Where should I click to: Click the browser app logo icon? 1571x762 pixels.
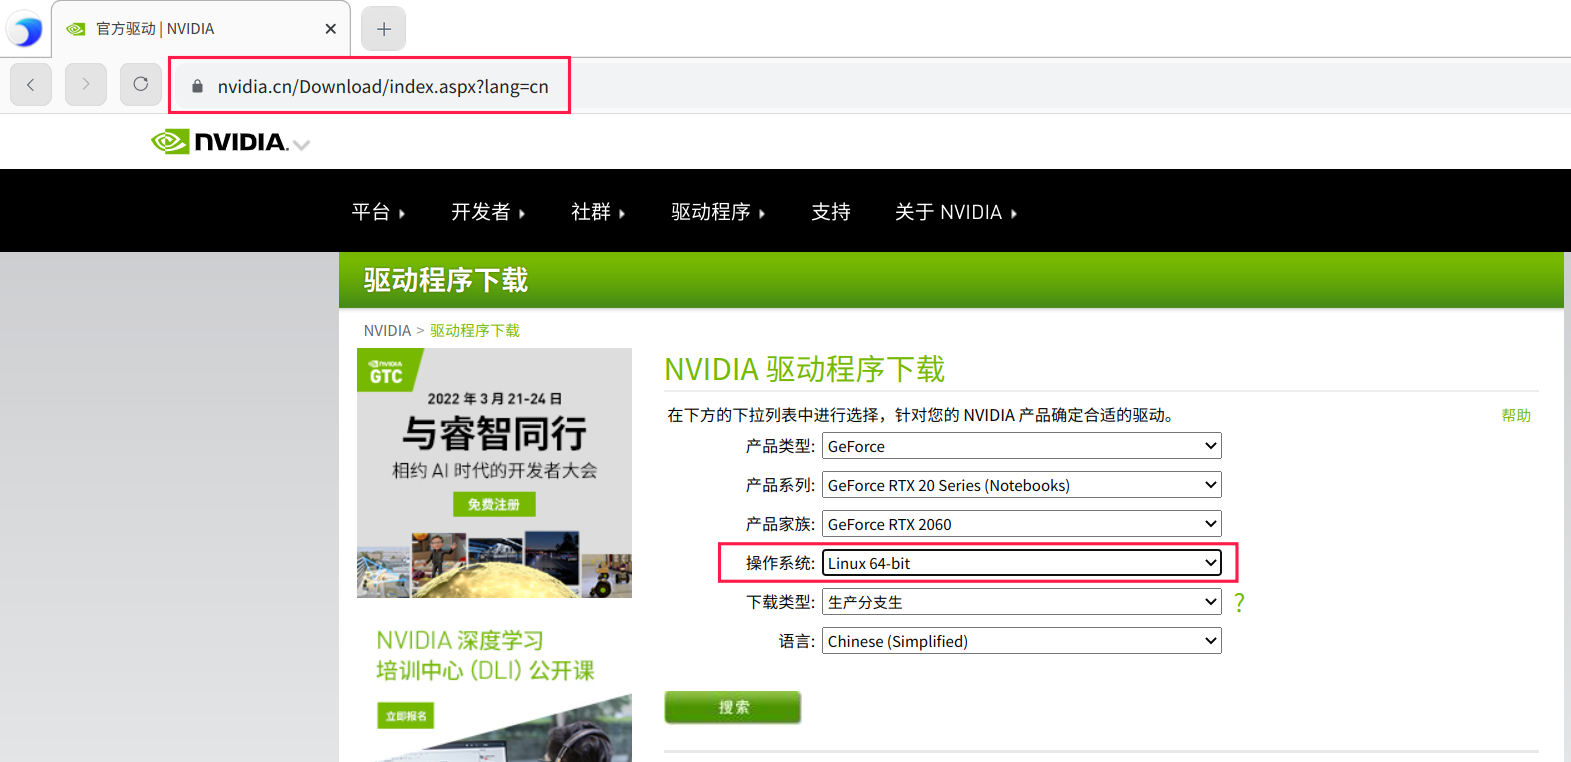pos(25,30)
